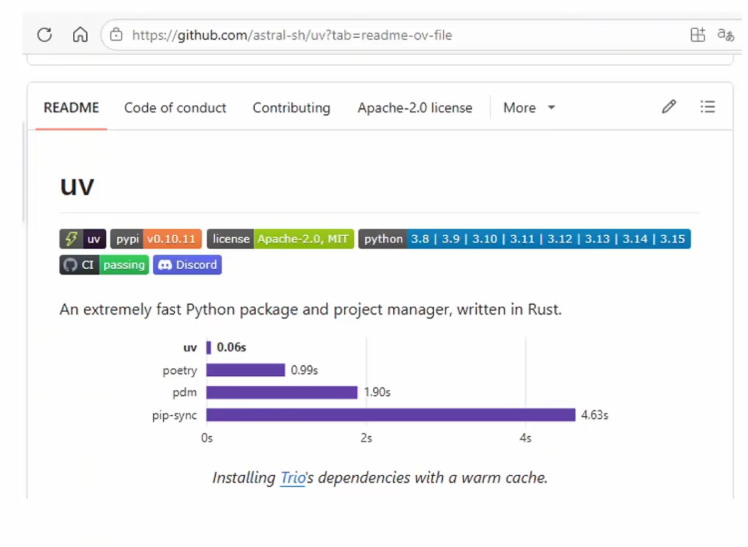Viewport: 748px width, 547px height.
Task: Open the Contributing tab
Action: coord(291,108)
